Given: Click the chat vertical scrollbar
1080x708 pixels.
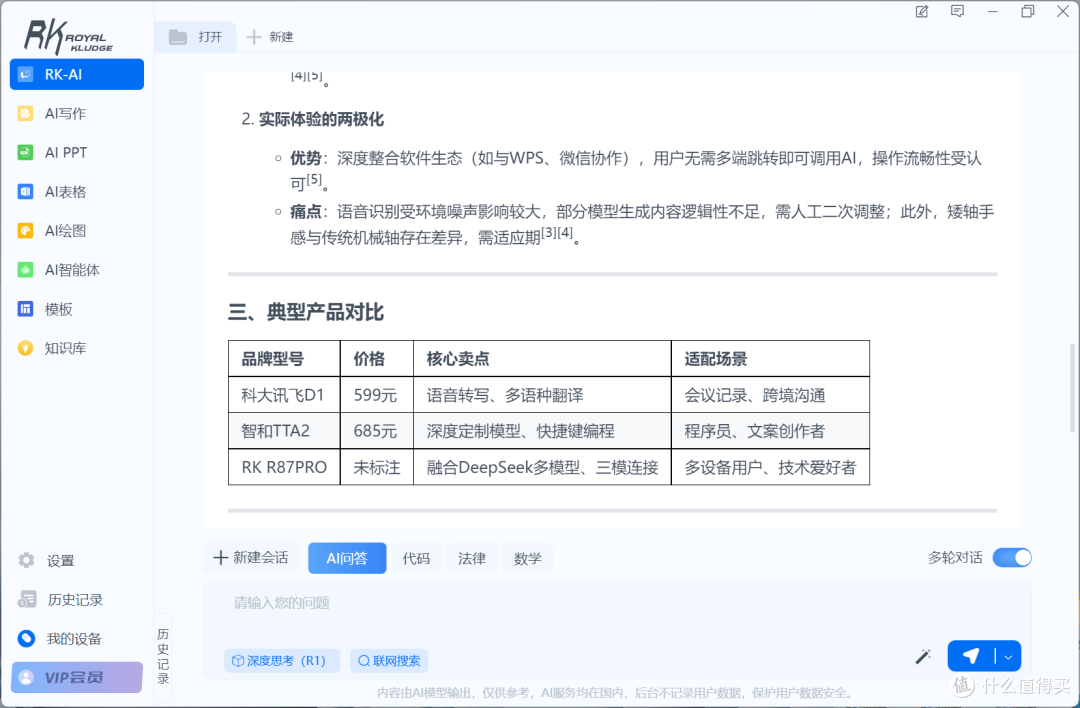Looking at the screenshot, I should coord(1072,388).
